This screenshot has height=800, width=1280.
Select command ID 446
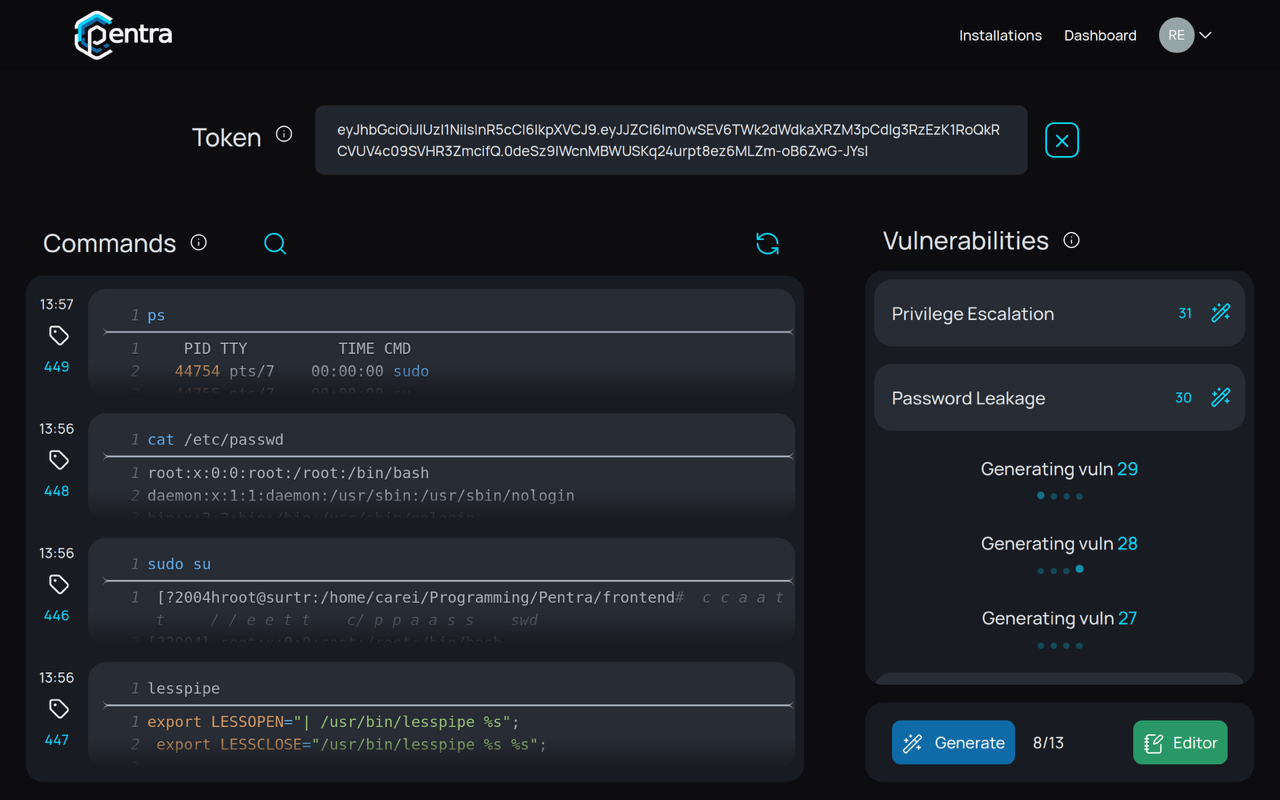57,615
